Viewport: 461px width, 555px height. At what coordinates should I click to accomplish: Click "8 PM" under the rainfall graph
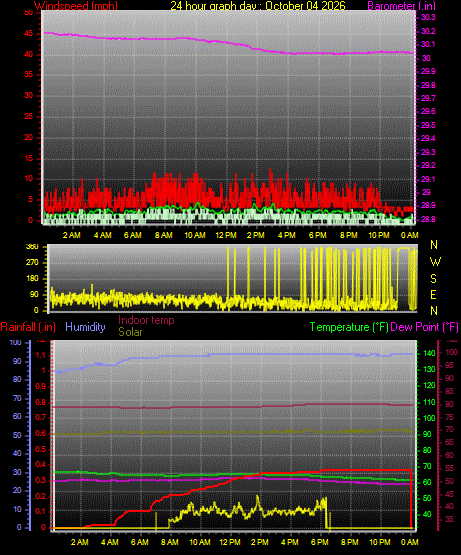pyautogui.click(x=350, y=542)
